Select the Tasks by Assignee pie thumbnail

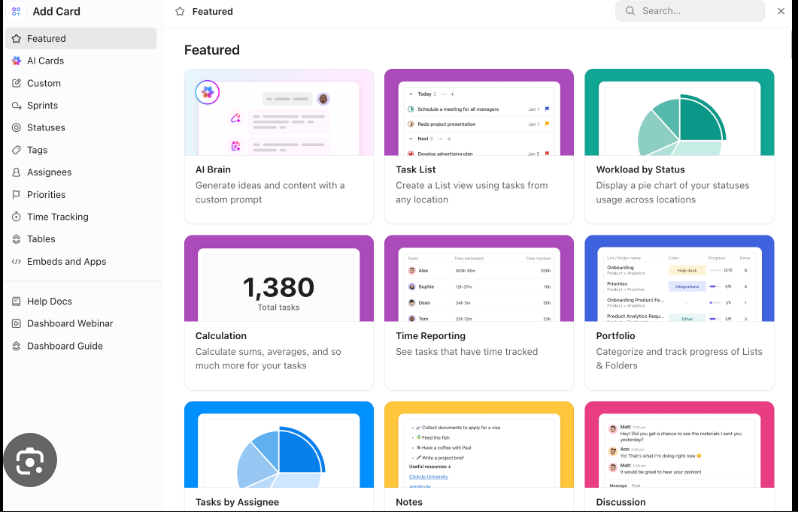(279, 445)
